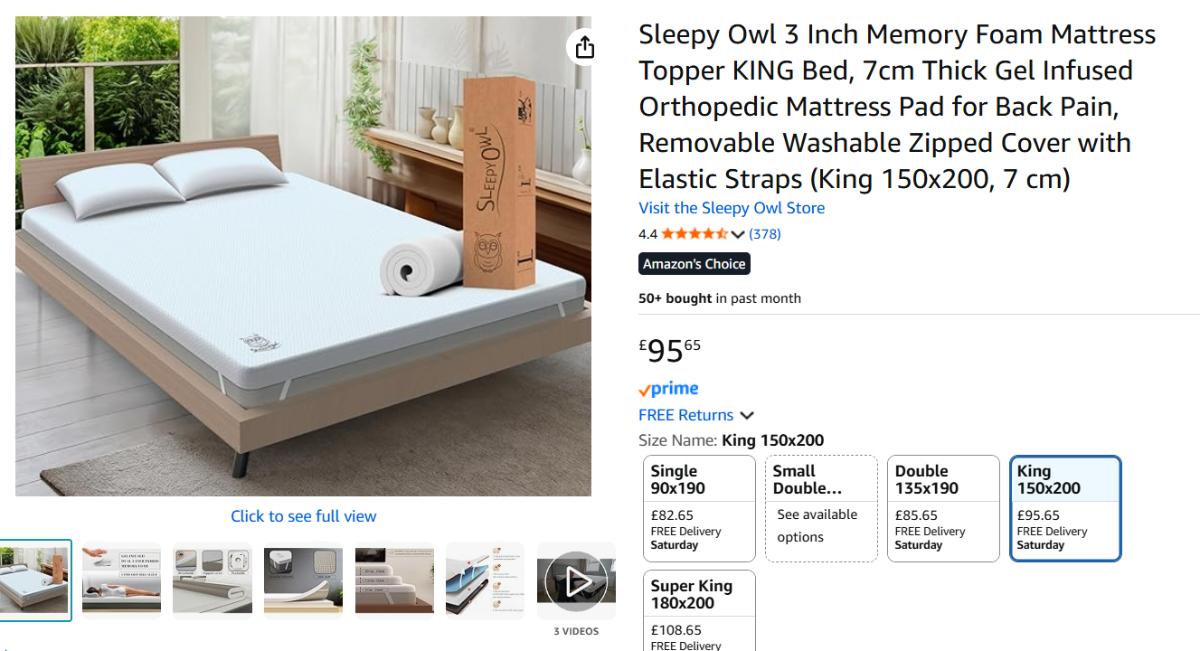Select Small Double size option

click(x=821, y=508)
